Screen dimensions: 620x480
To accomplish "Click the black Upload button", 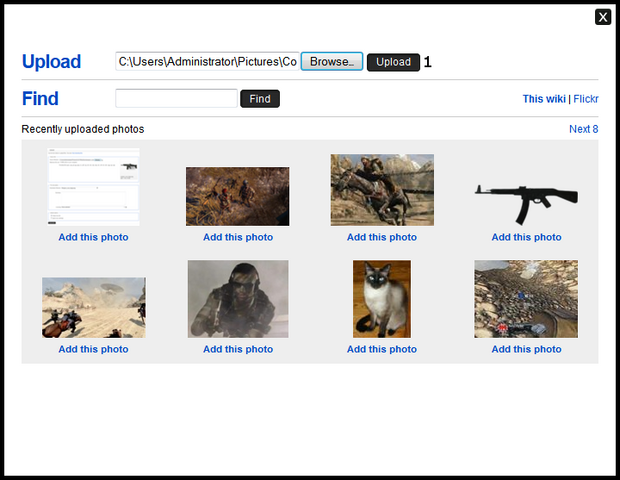I will (x=393, y=62).
